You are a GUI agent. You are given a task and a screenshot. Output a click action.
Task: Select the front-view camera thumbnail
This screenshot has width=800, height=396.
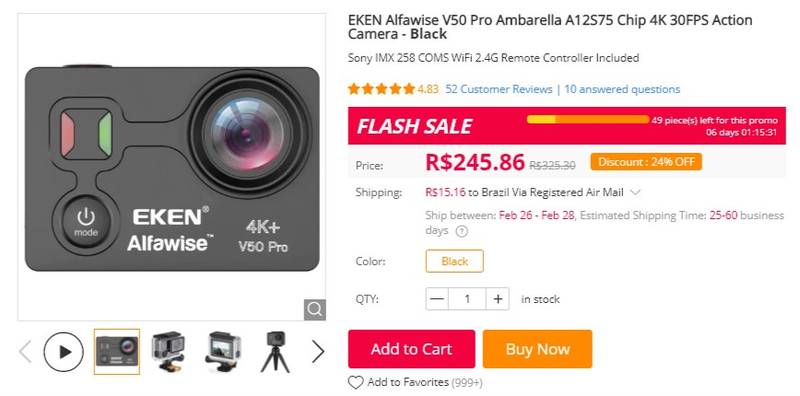[117, 352]
